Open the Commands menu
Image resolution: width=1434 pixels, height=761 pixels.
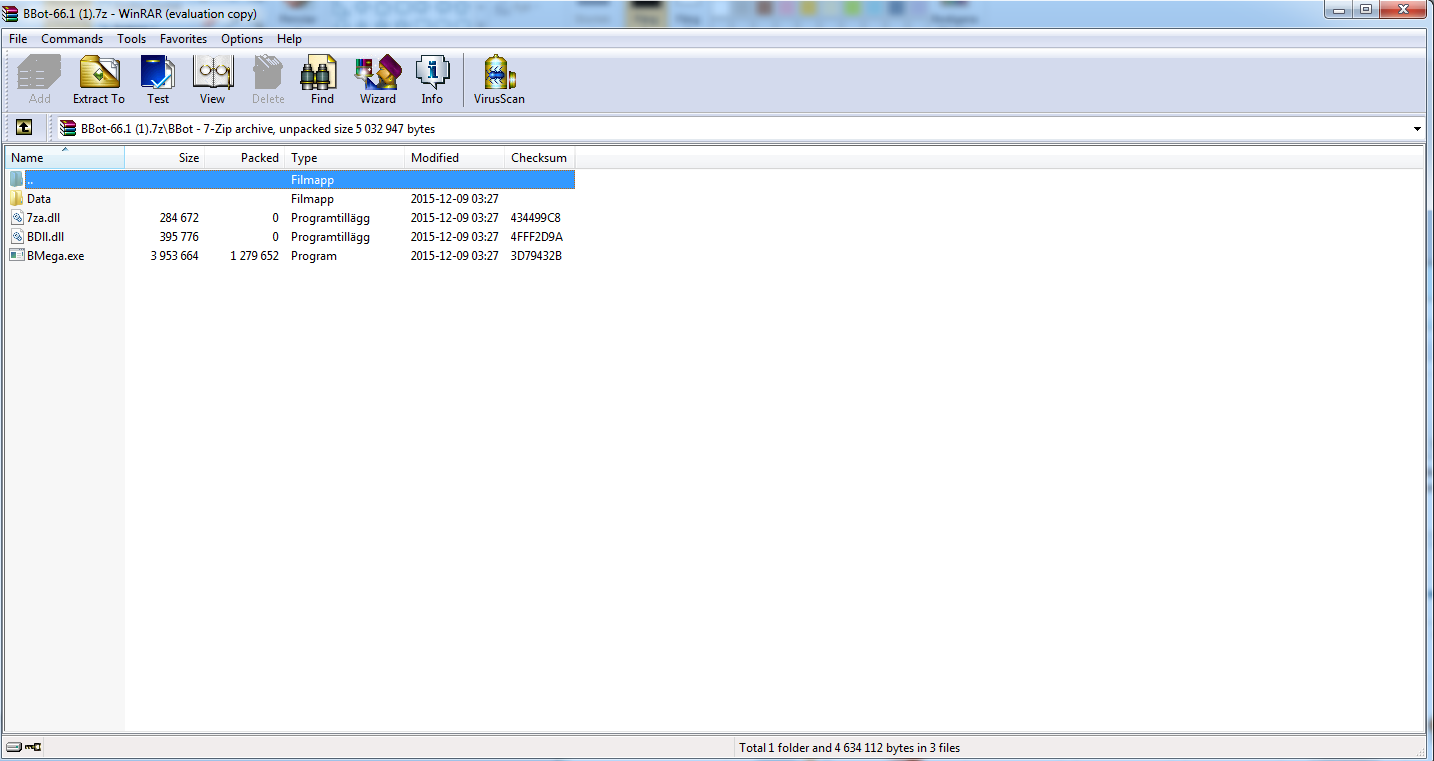[72, 39]
